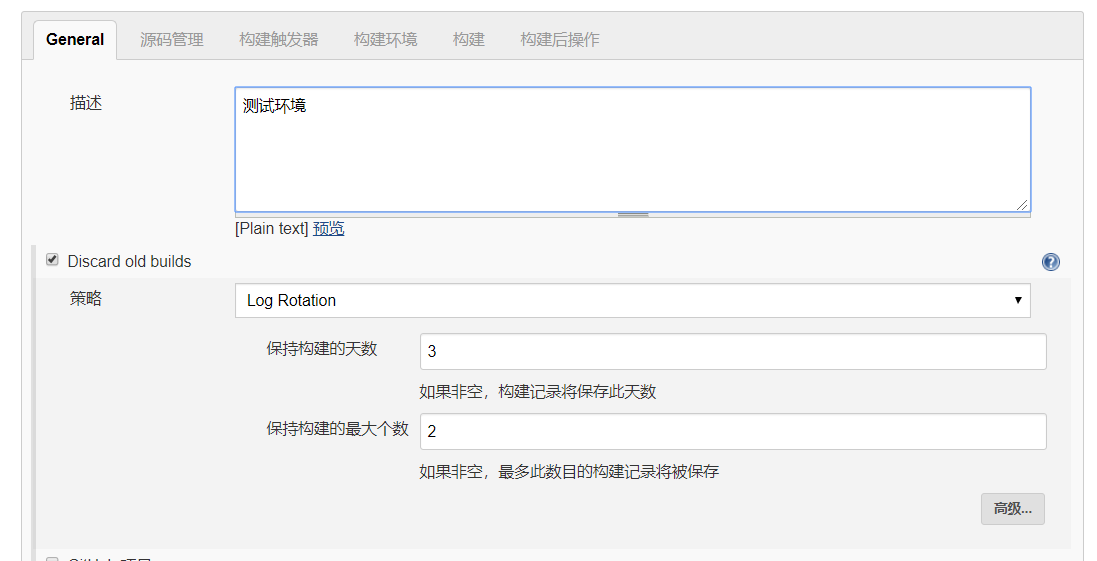Viewport: 1097px width, 561px height.
Task: Click the [Plain text] label
Action: 271,229
